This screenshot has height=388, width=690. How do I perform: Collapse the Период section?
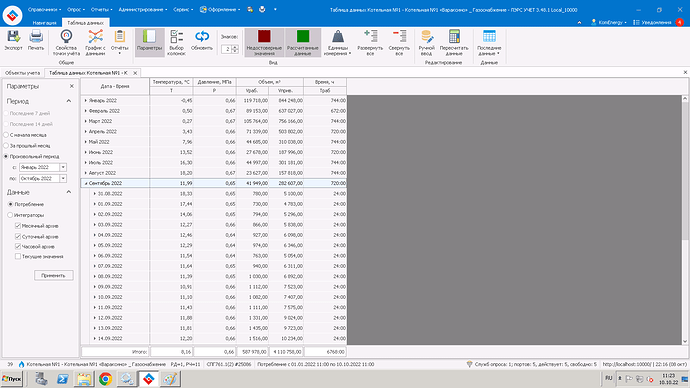point(69,101)
